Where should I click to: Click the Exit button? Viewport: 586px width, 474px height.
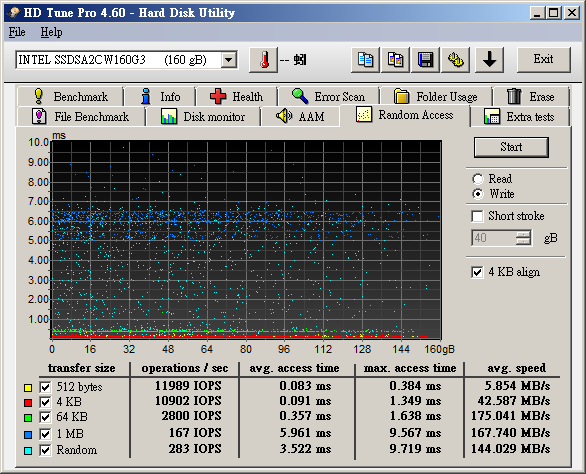pyautogui.click(x=543, y=59)
